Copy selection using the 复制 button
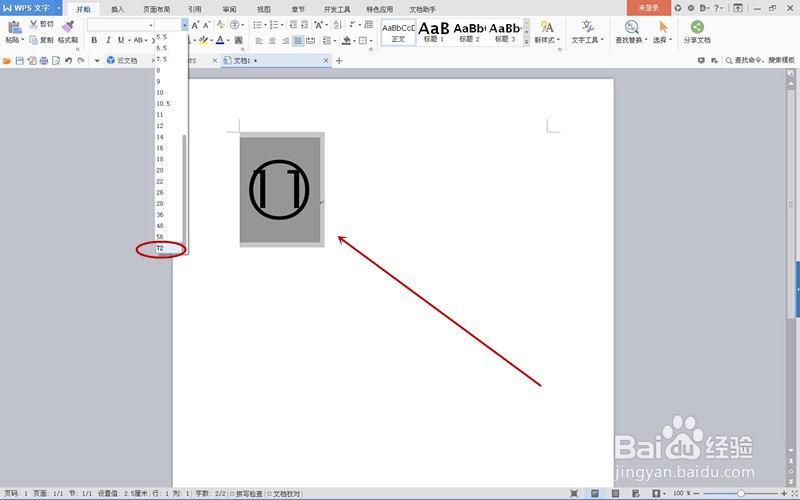The image size is (800, 500). point(42,40)
